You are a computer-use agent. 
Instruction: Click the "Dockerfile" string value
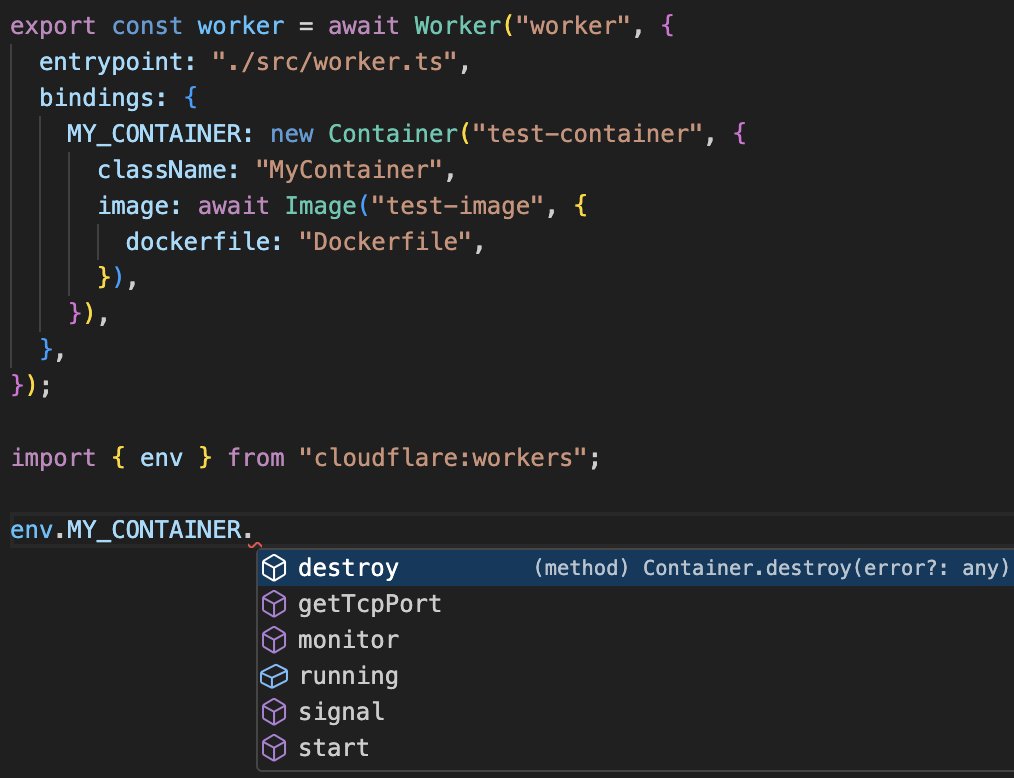(x=385, y=242)
